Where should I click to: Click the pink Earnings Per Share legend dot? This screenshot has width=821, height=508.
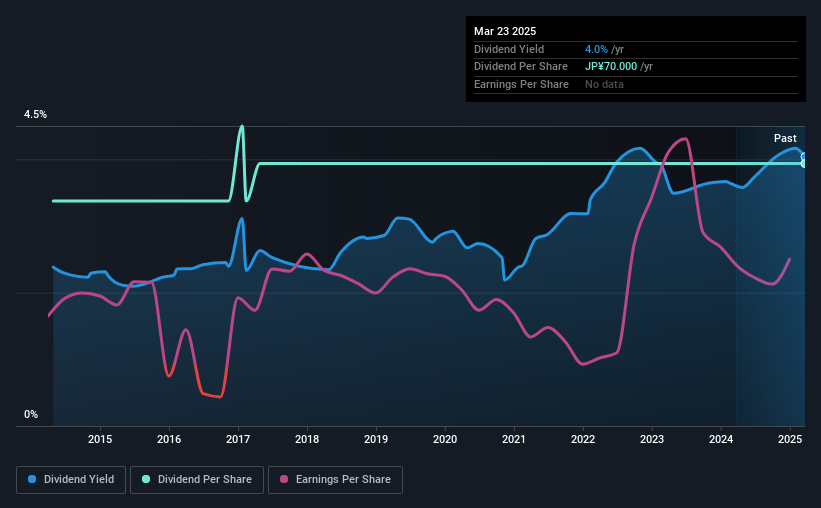coord(284,479)
